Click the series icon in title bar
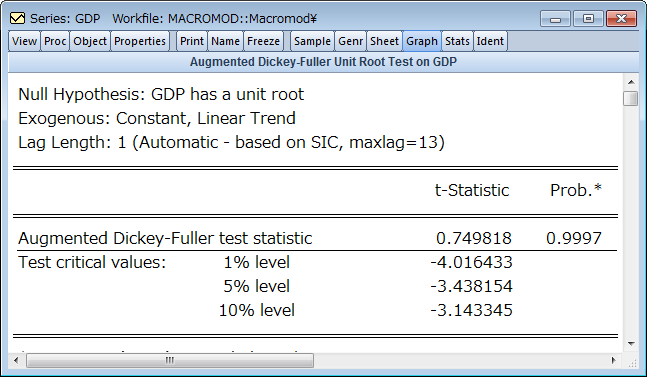Screen dimensions: 647x377 (x=17, y=19)
